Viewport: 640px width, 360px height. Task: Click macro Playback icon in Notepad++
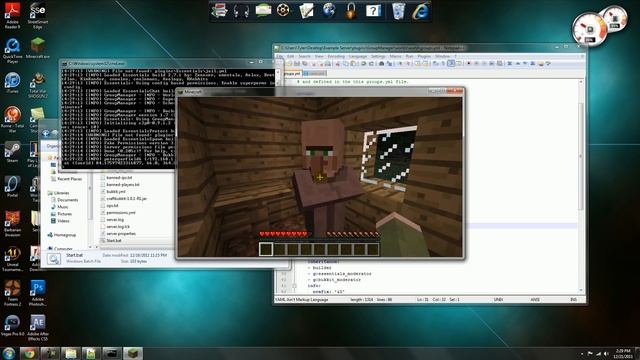coord(484,64)
